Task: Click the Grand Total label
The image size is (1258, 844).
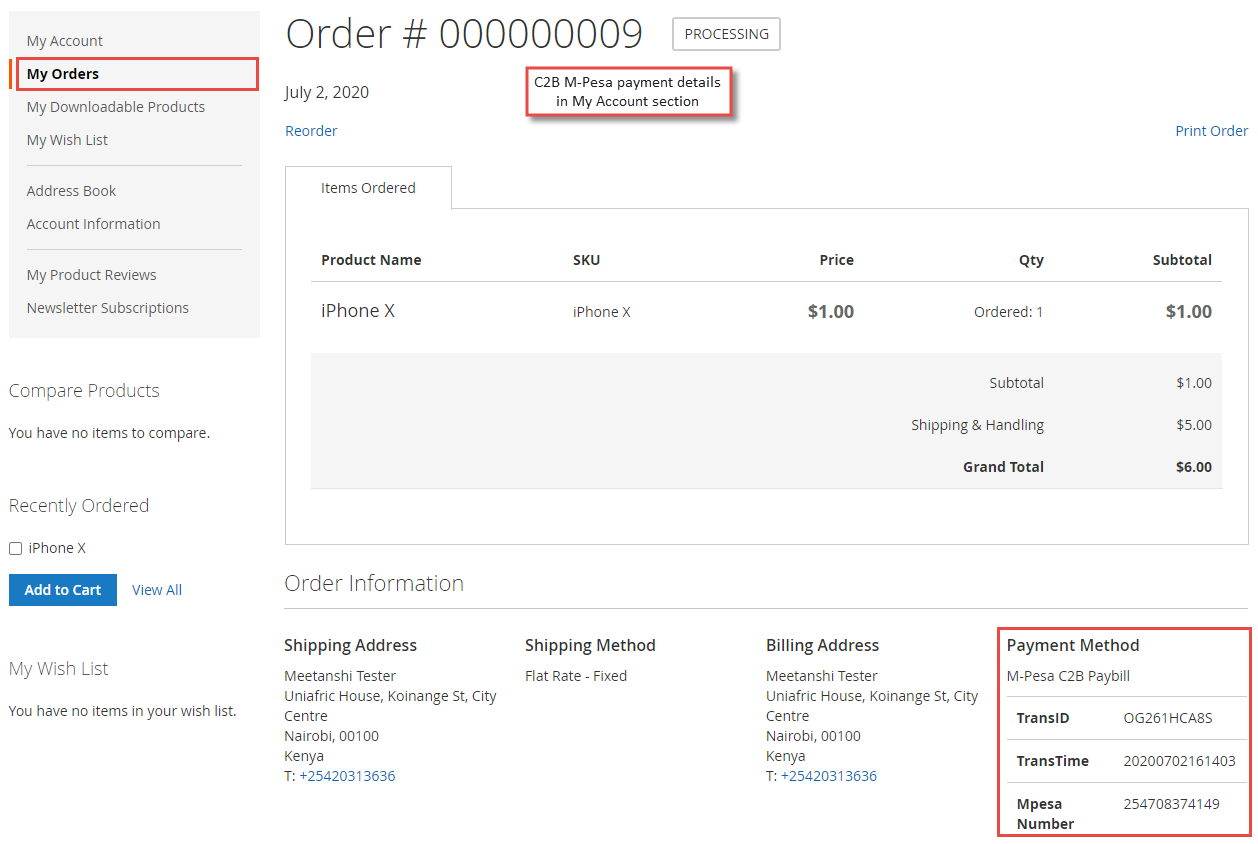Action: click(1003, 467)
